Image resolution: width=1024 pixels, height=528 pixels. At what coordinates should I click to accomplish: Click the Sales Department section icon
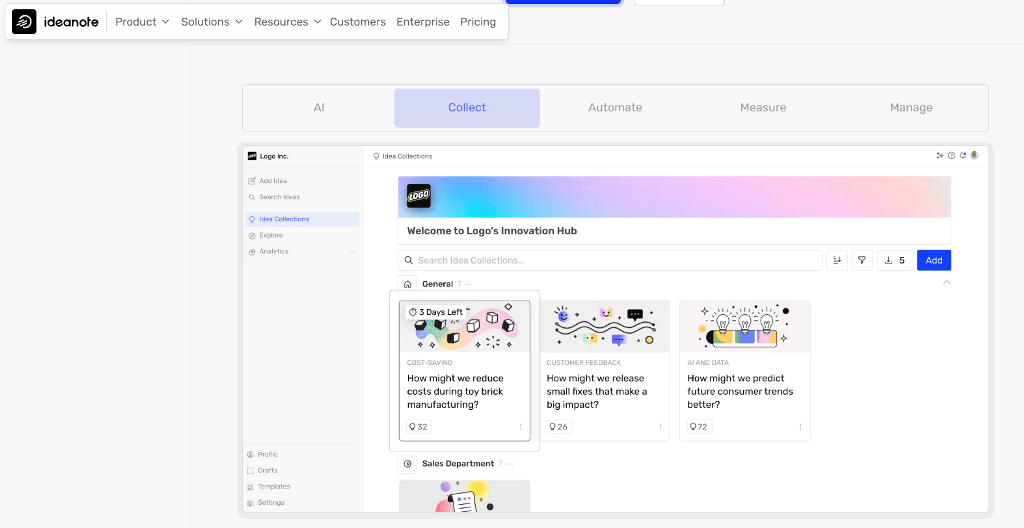click(x=408, y=464)
